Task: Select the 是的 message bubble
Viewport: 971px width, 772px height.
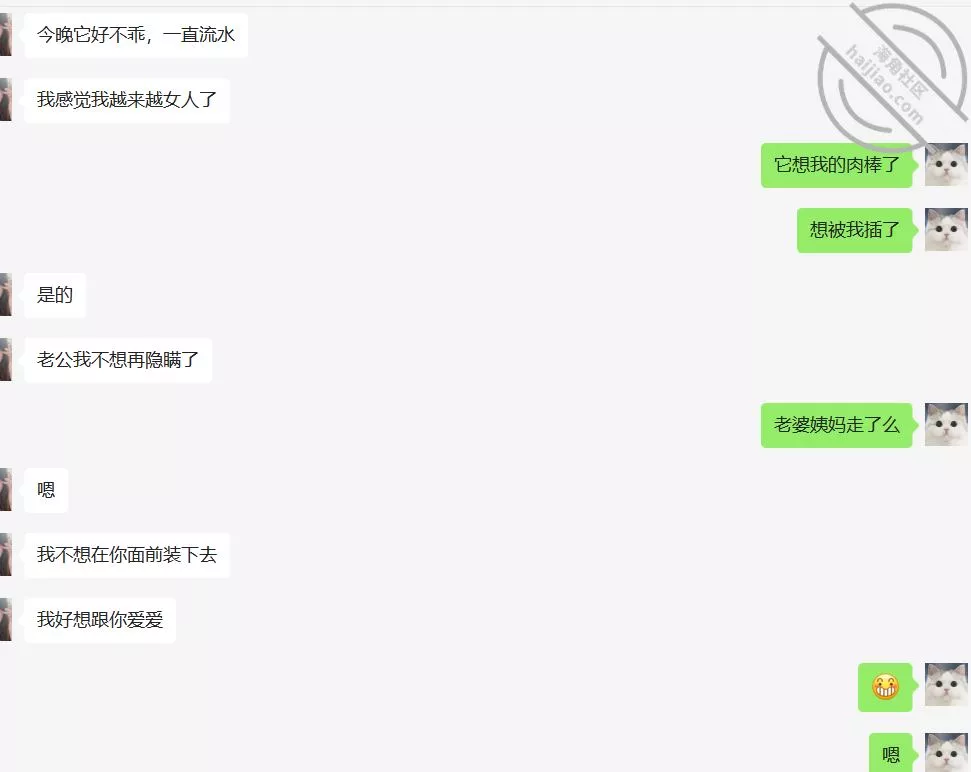Action: click(x=54, y=295)
